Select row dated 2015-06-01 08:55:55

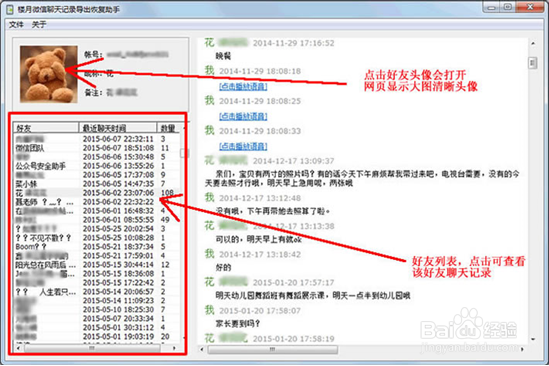coord(97,220)
